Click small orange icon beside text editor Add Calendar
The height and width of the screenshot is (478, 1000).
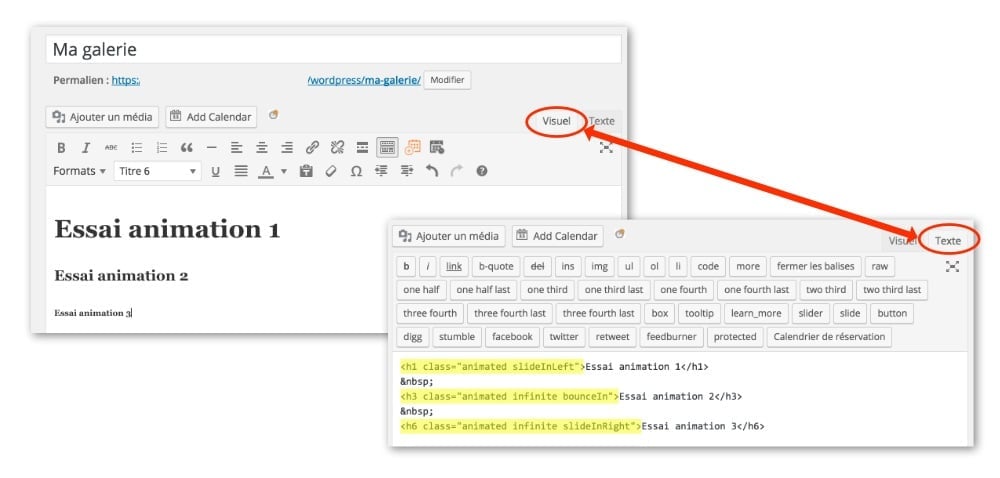[619, 234]
